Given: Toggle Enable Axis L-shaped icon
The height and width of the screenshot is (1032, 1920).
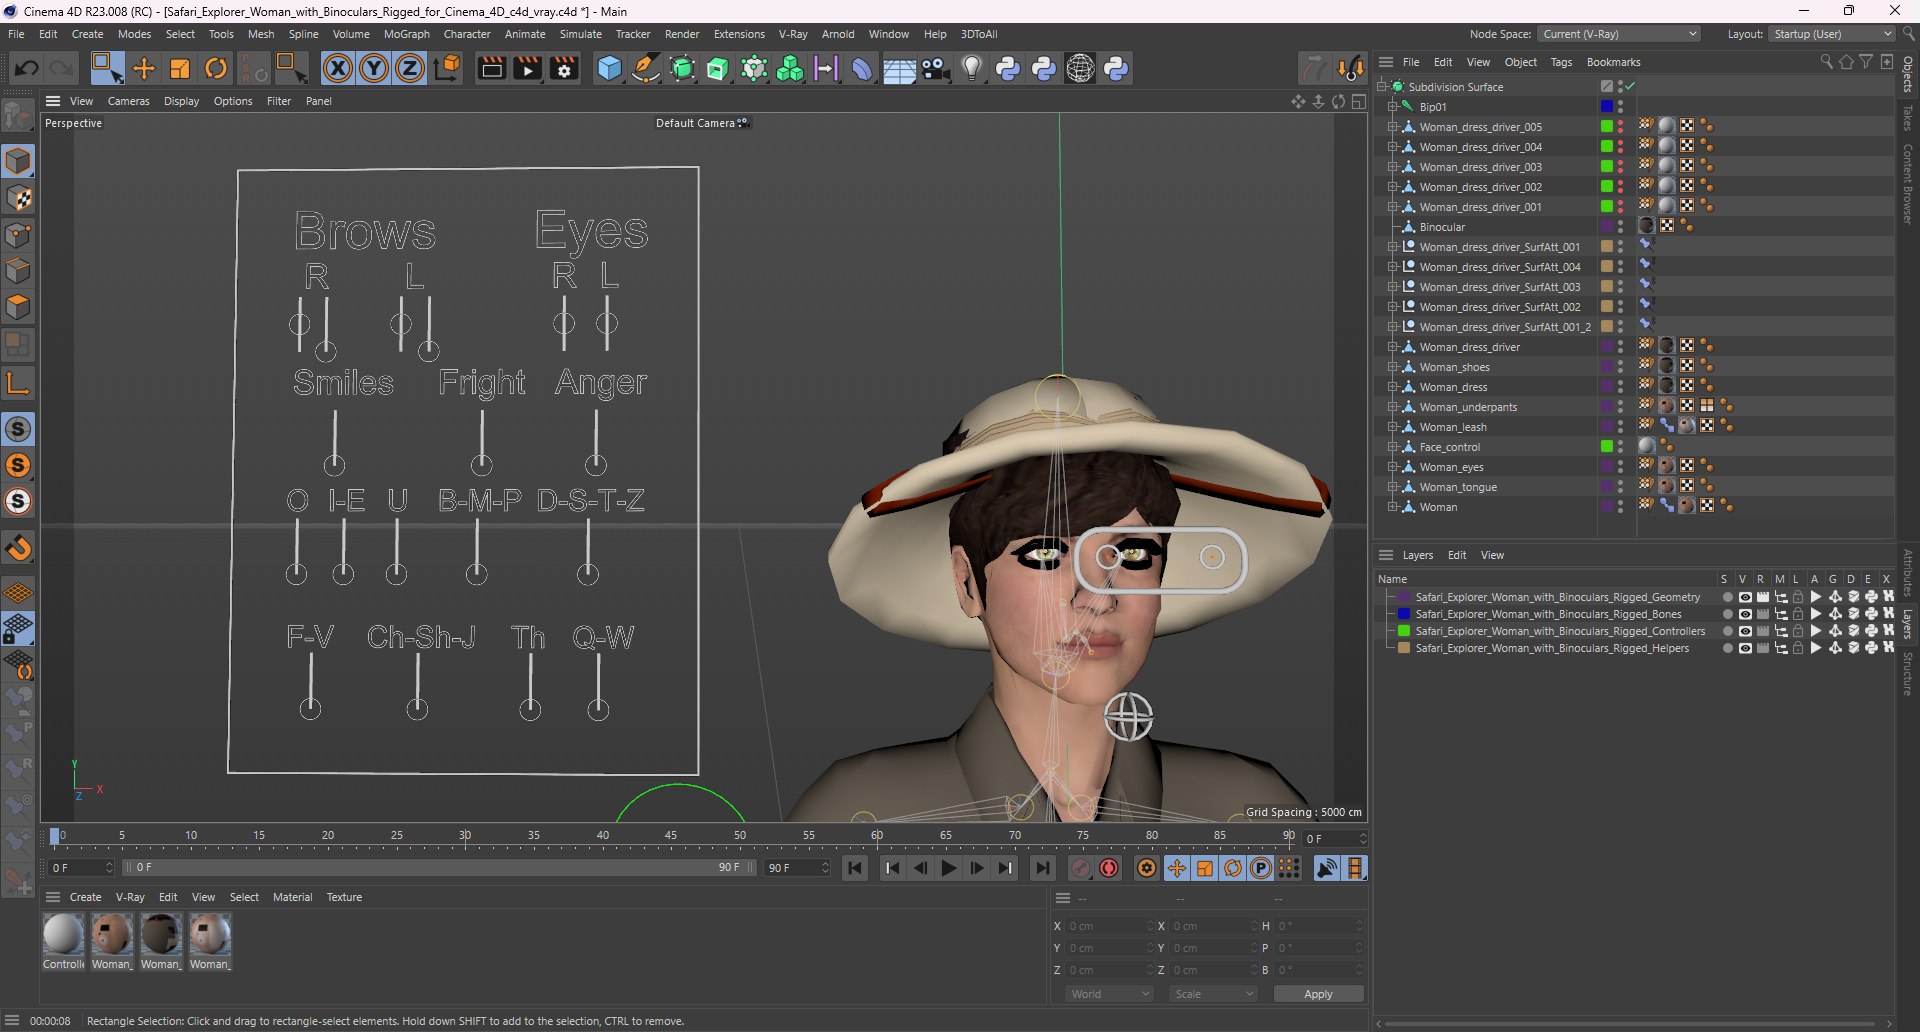Looking at the screenshot, I should coord(18,383).
